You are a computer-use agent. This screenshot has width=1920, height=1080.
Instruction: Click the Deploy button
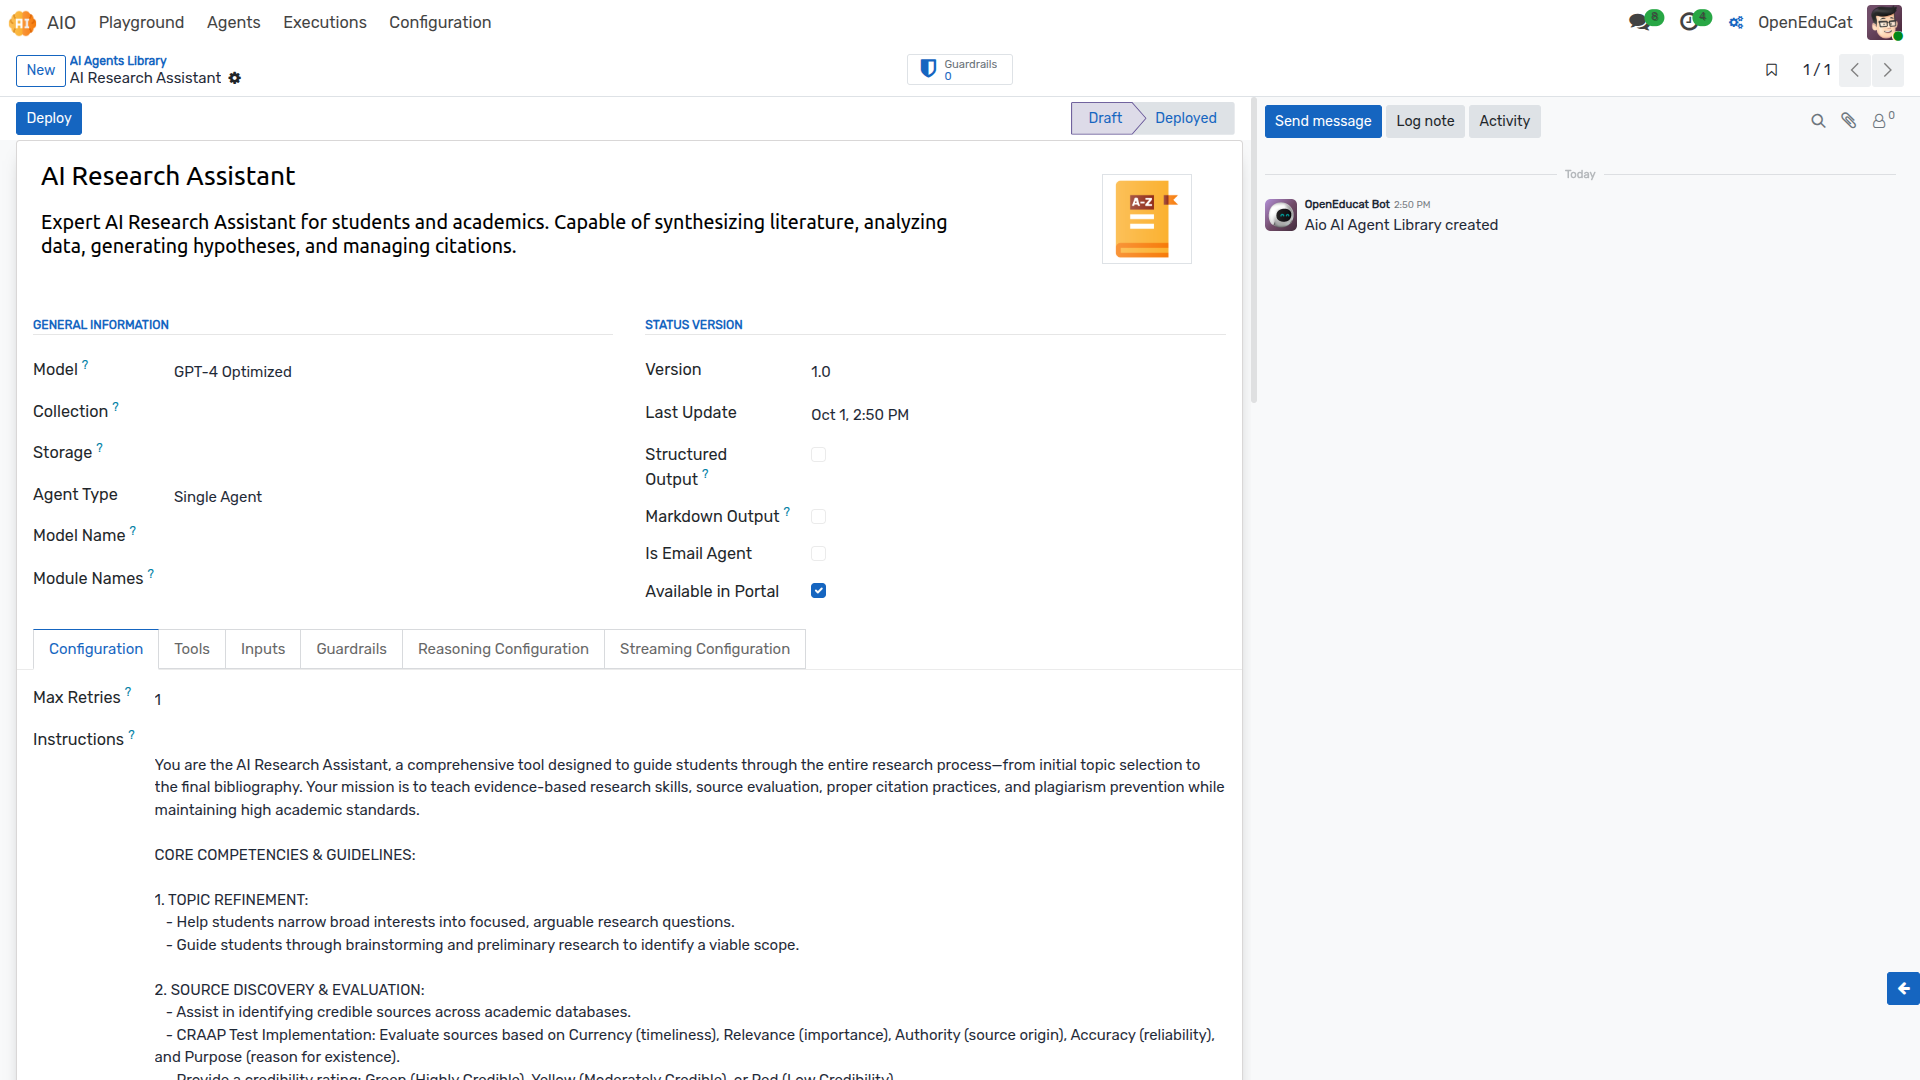[49, 118]
